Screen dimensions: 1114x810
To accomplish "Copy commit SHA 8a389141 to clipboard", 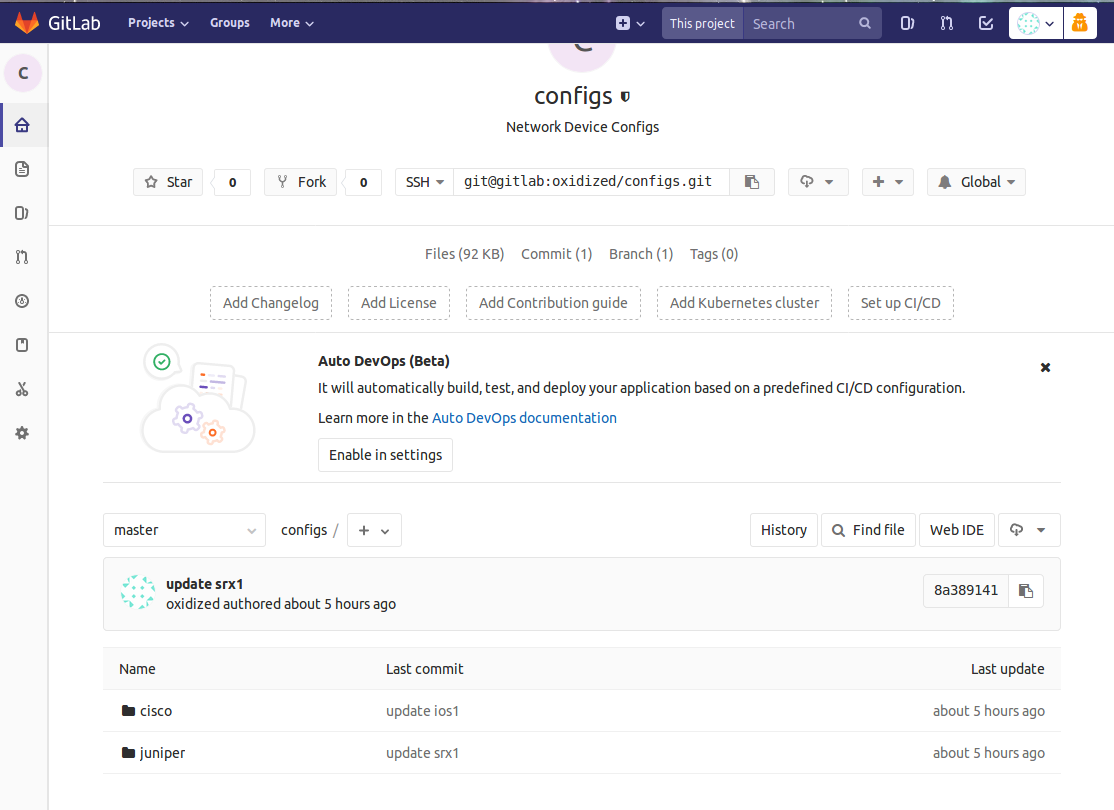I will coord(1025,590).
